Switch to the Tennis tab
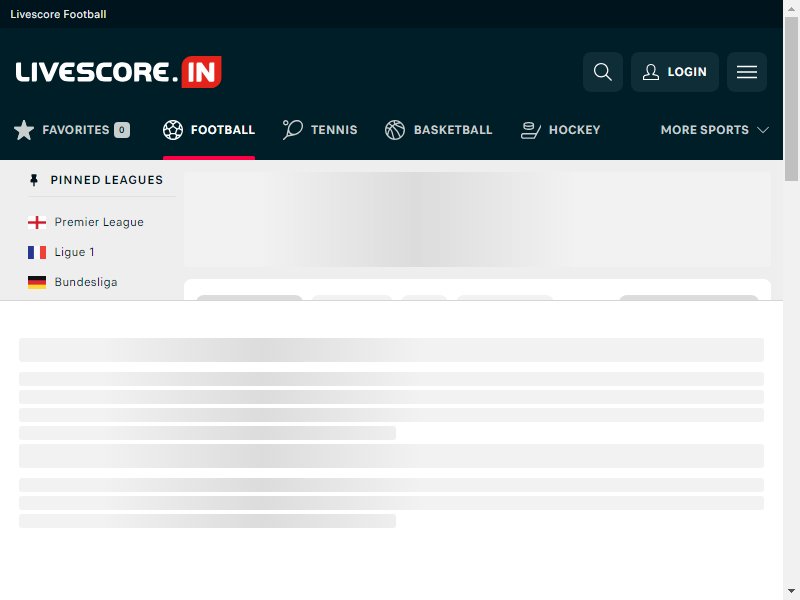800x600 pixels. [320, 130]
